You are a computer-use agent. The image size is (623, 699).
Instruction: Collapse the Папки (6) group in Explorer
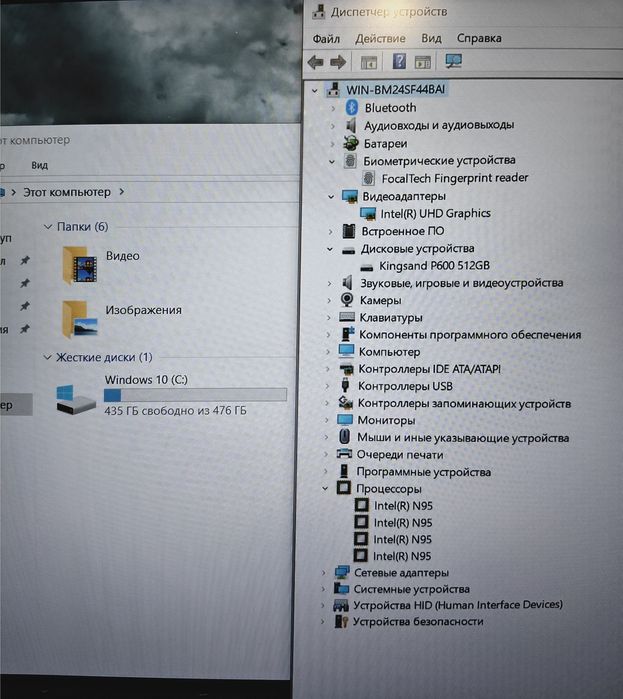click(48, 227)
